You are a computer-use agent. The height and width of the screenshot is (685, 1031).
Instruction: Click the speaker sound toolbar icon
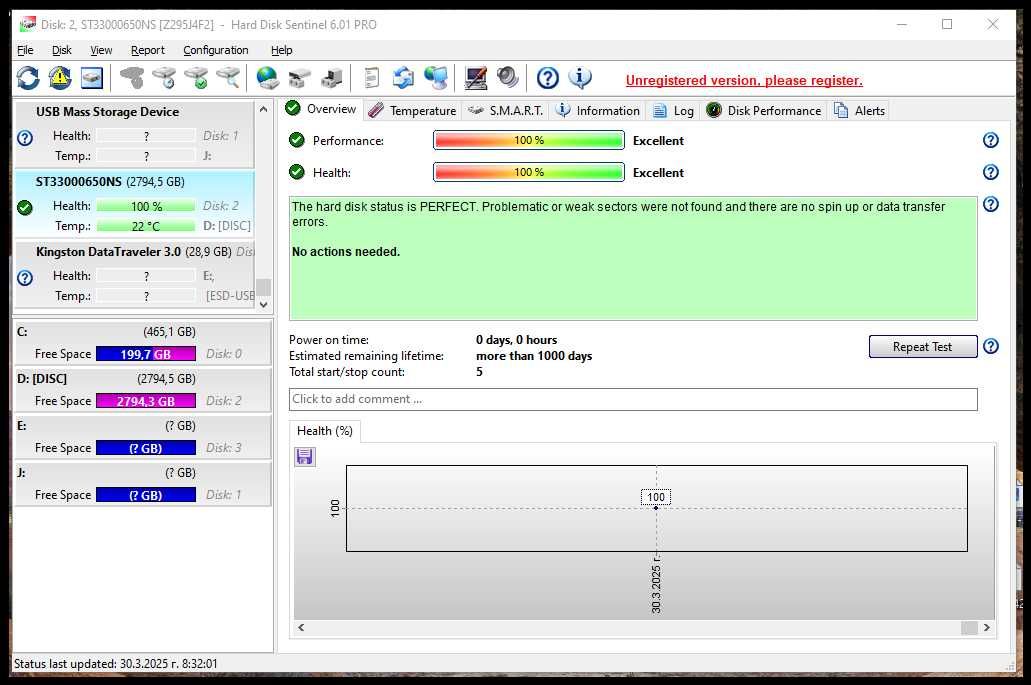507,78
